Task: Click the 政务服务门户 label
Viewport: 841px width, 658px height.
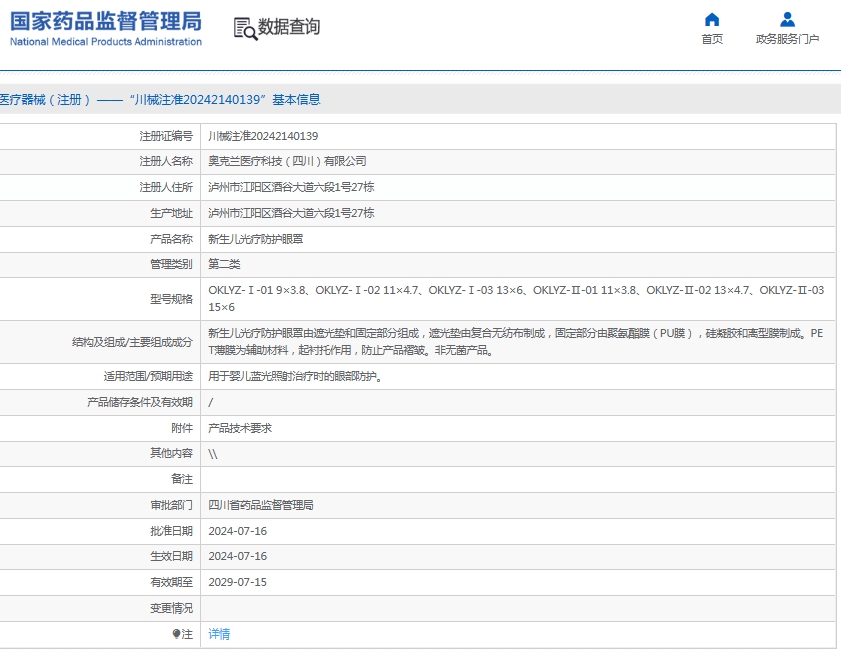Action: [787, 39]
